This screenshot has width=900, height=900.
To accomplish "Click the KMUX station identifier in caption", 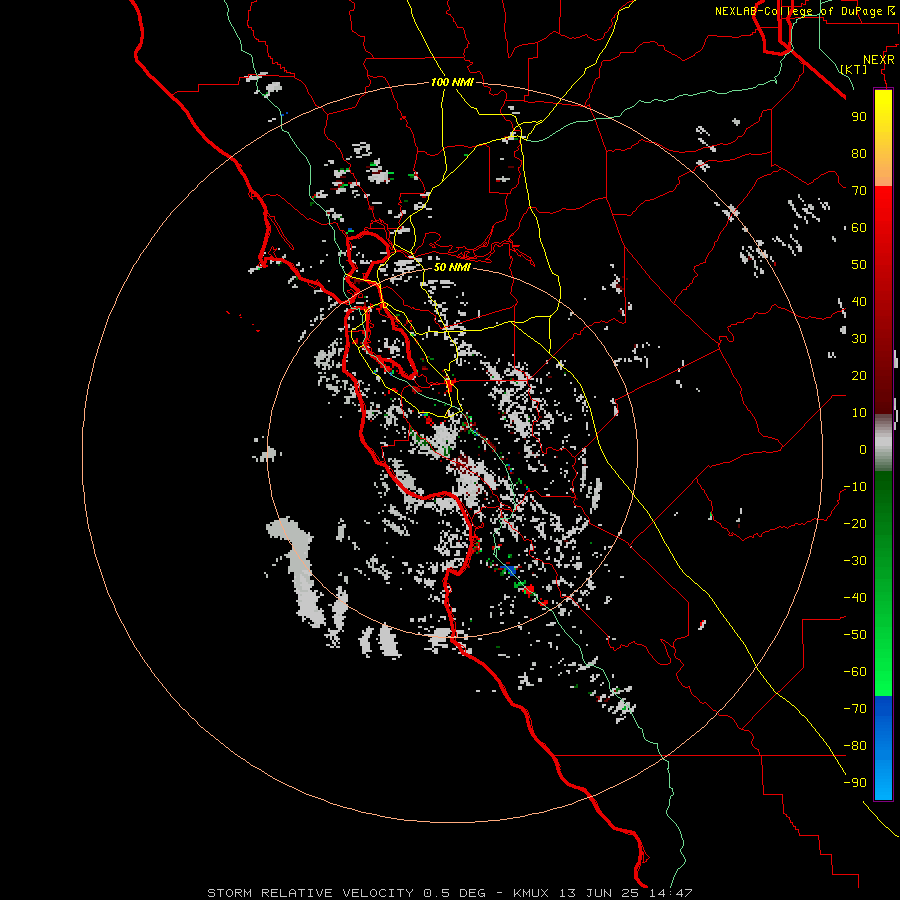I will pos(531,893).
